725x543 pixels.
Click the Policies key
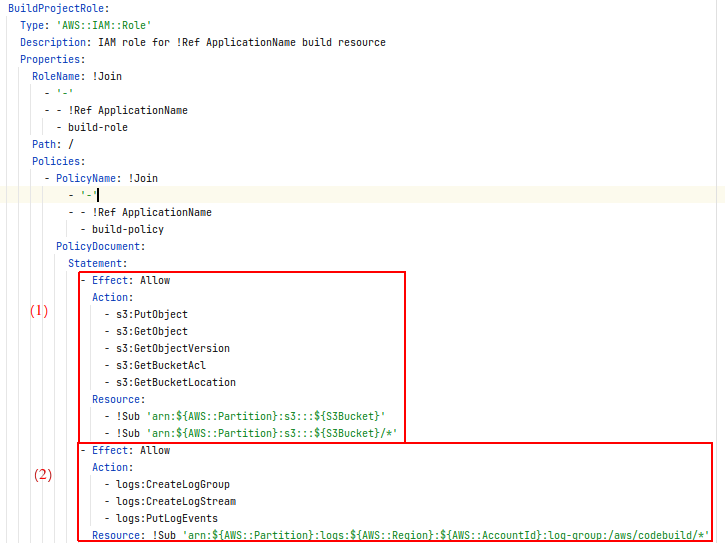58,161
